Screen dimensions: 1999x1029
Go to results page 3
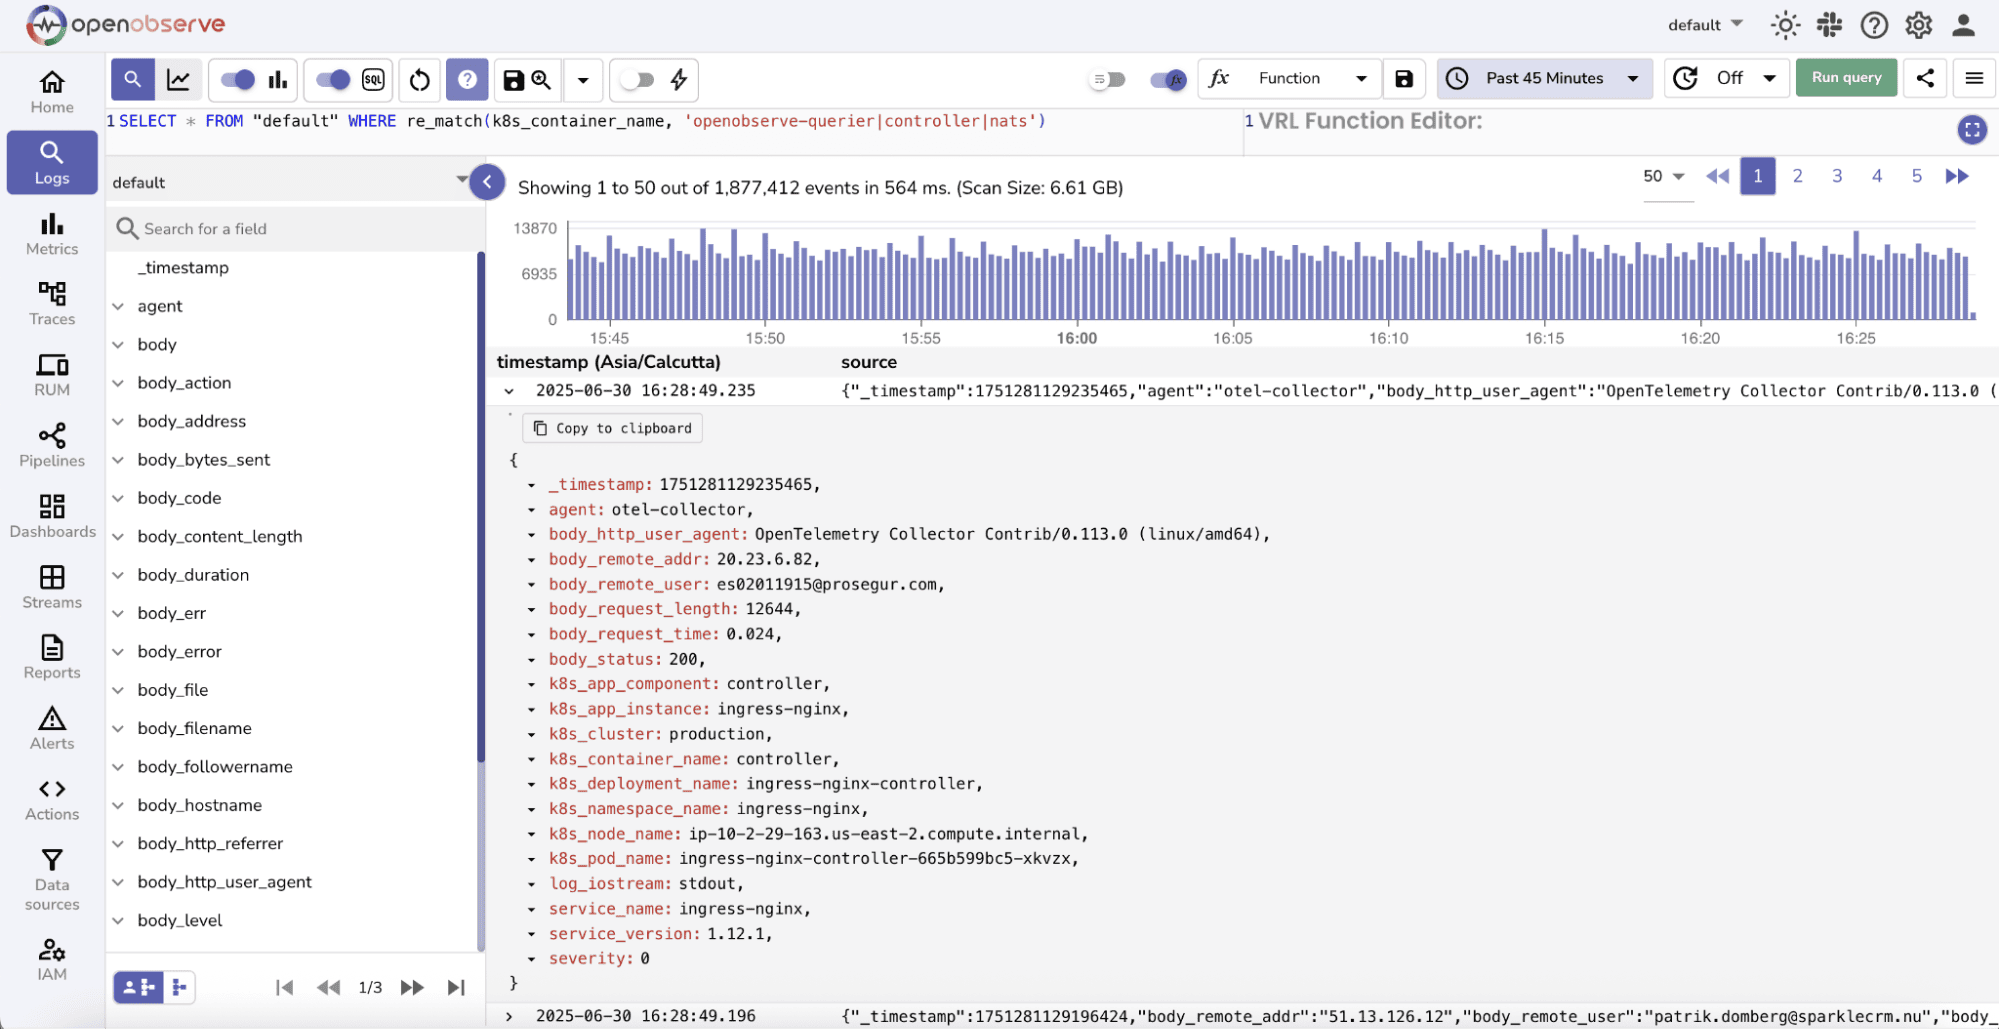[x=1837, y=175]
